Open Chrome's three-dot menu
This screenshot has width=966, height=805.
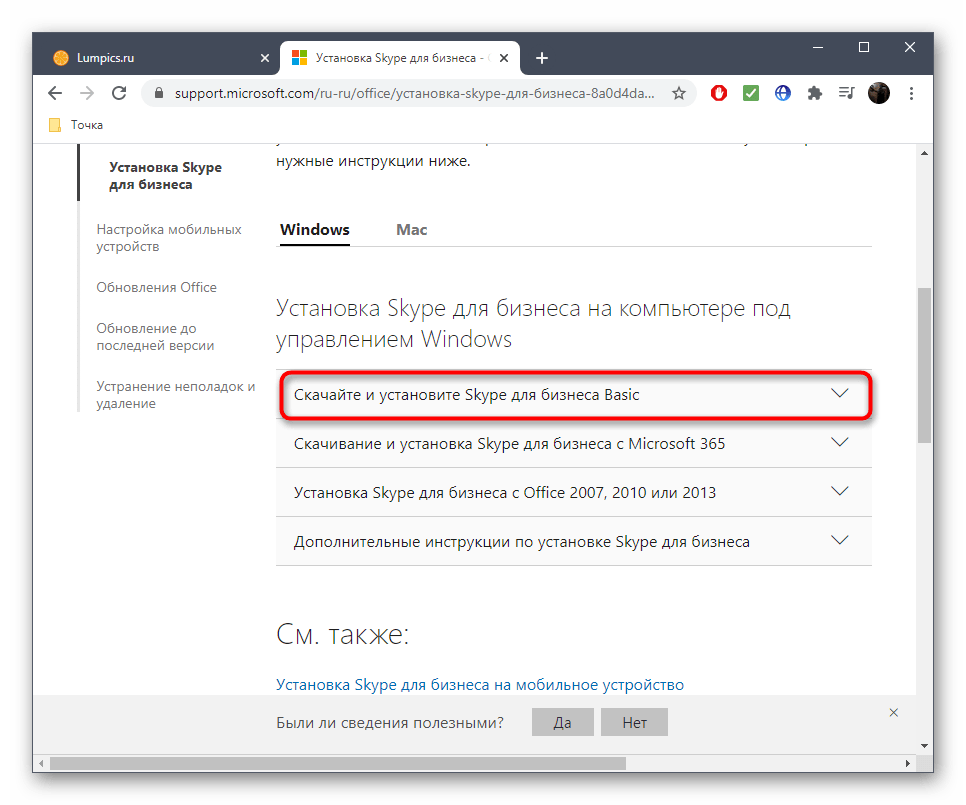(x=911, y=93)
